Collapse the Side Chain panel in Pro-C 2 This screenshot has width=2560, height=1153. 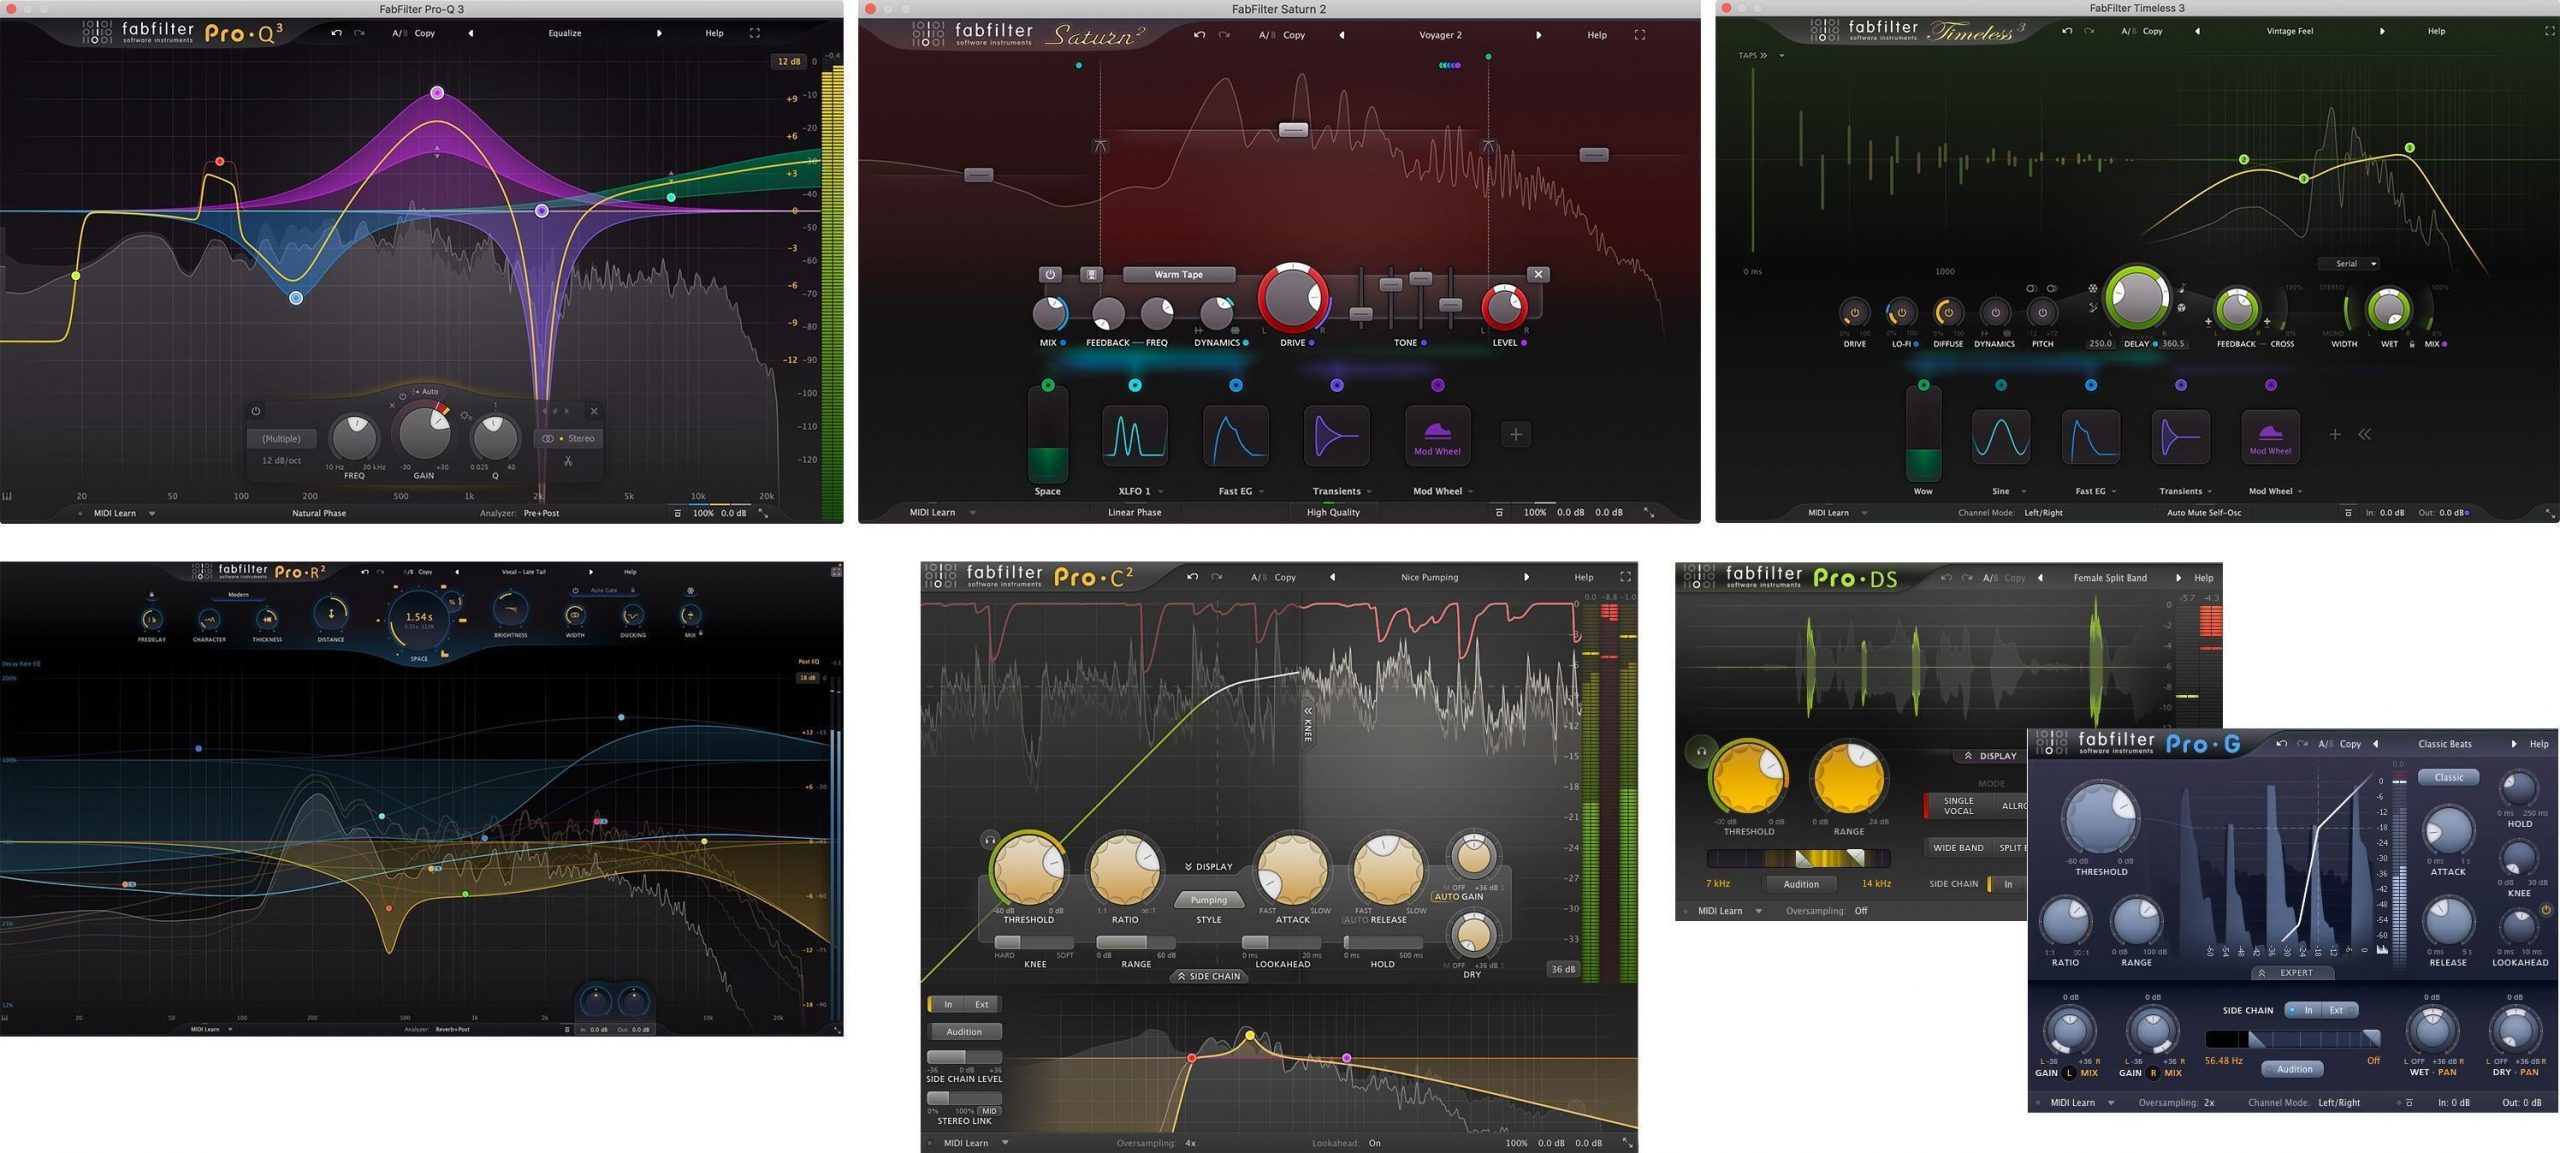pos(1209,976)
